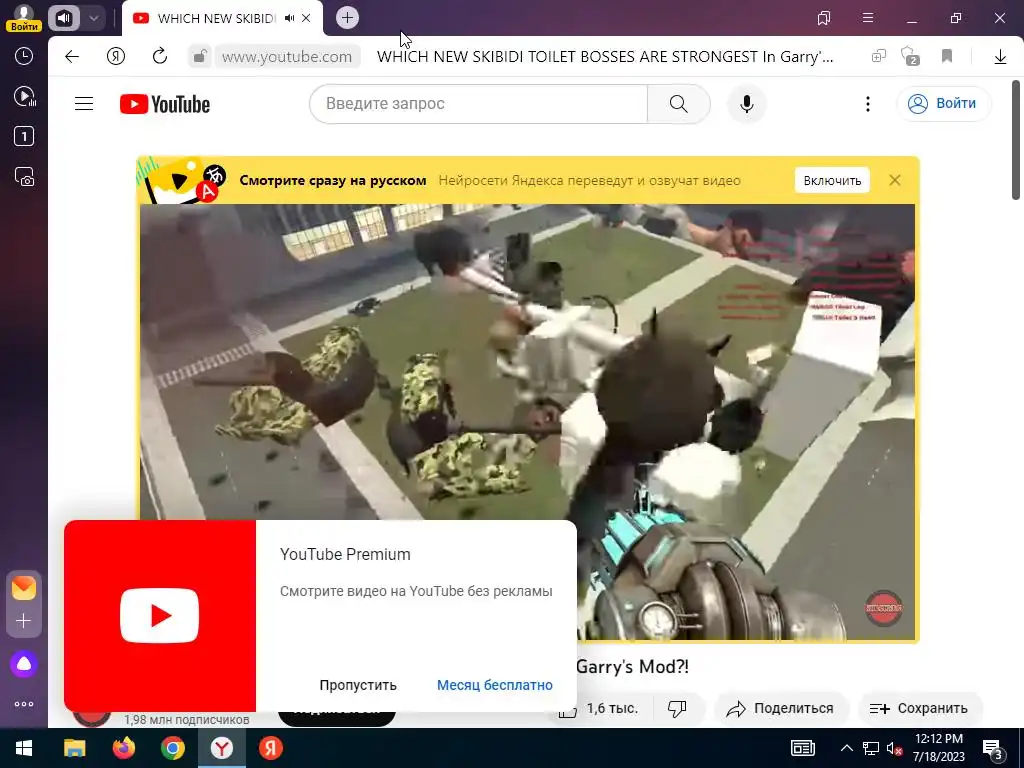Open sidebar more options three dots

pos(24,704)
